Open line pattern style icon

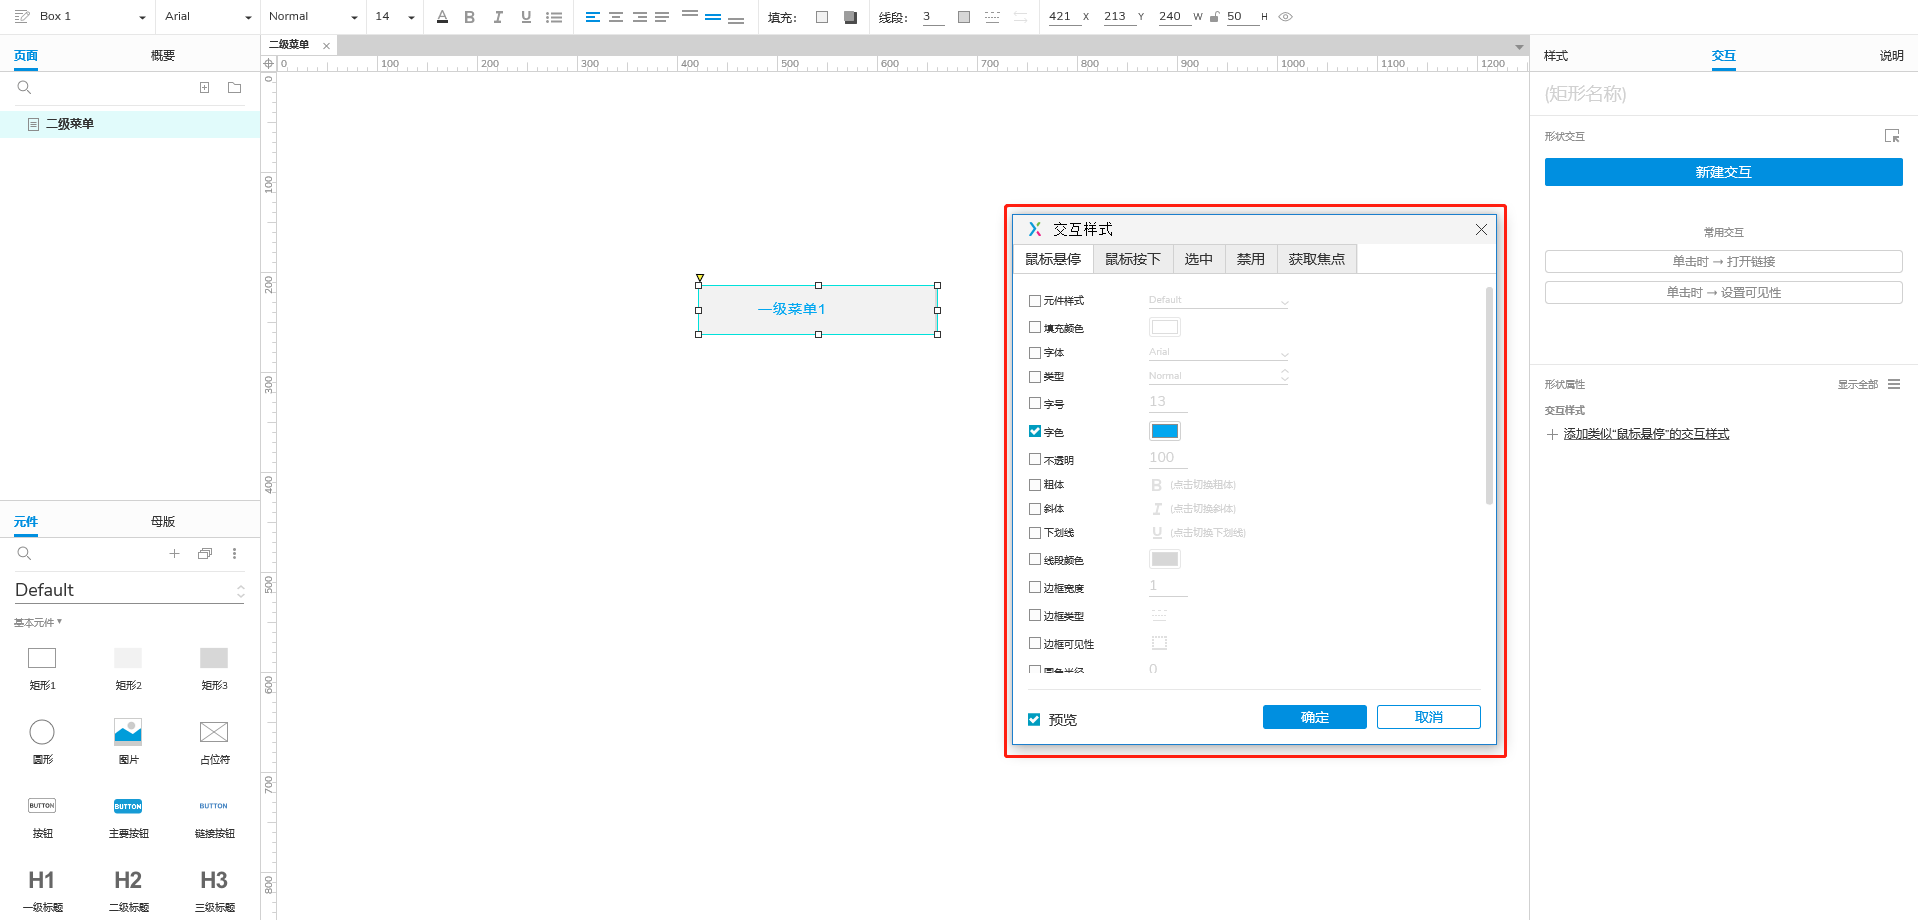tap(992, 17)
